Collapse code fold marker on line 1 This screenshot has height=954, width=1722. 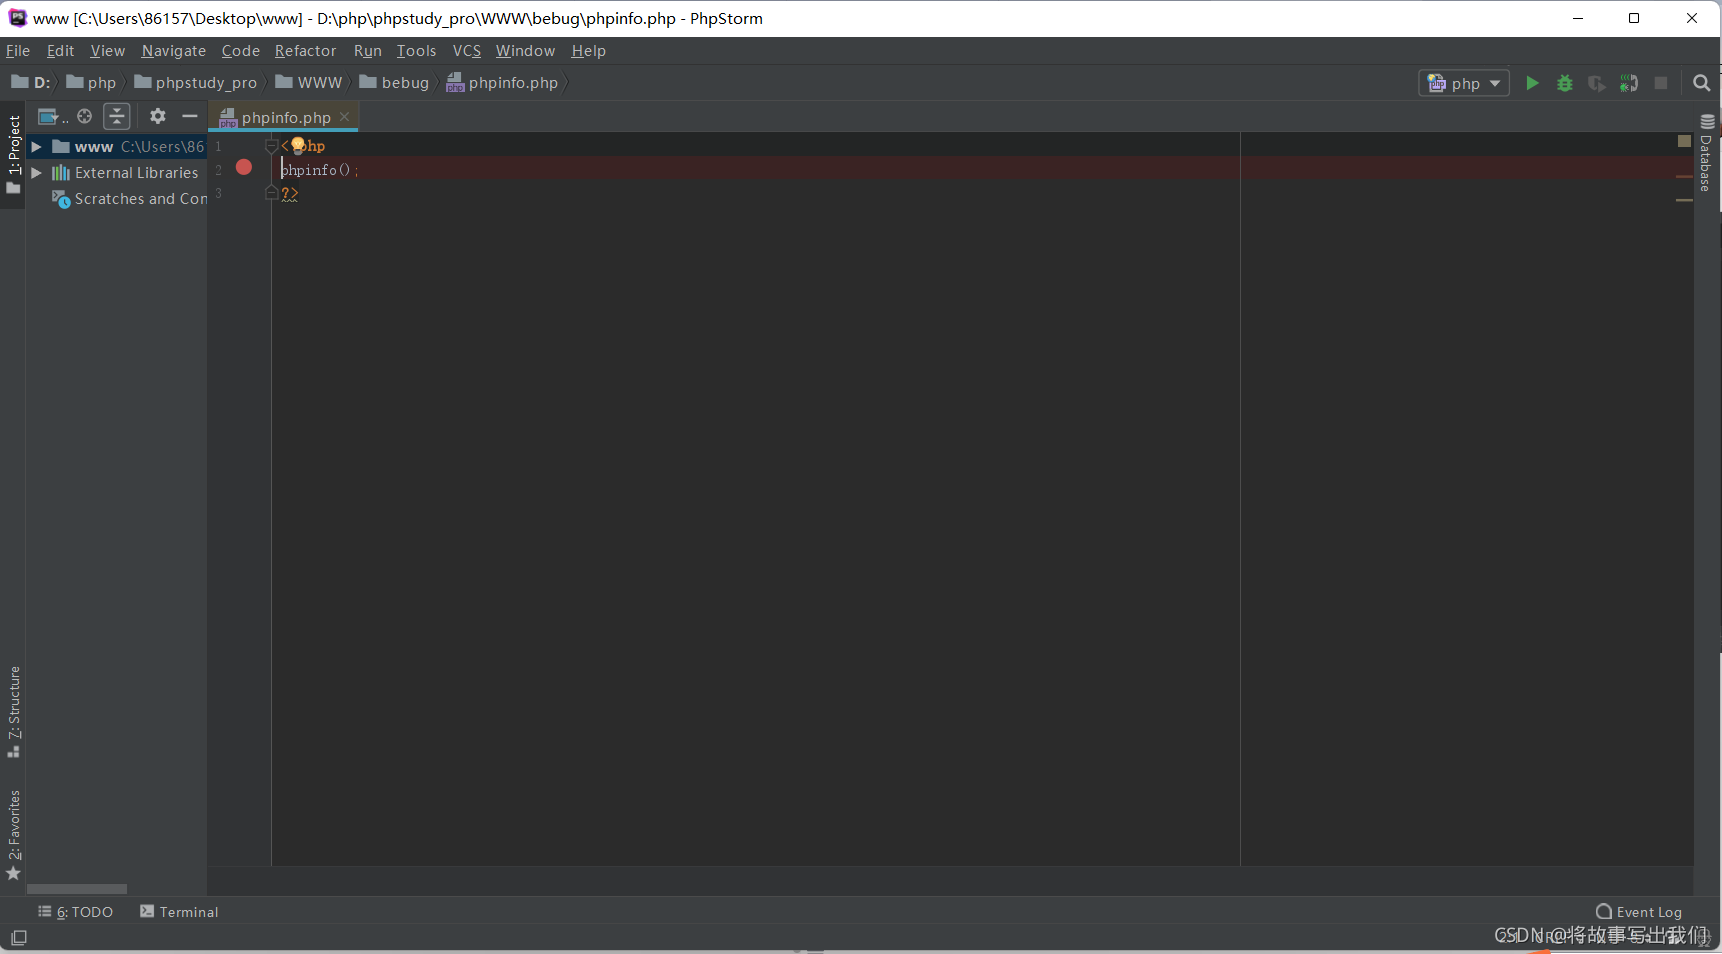point(271,146)
